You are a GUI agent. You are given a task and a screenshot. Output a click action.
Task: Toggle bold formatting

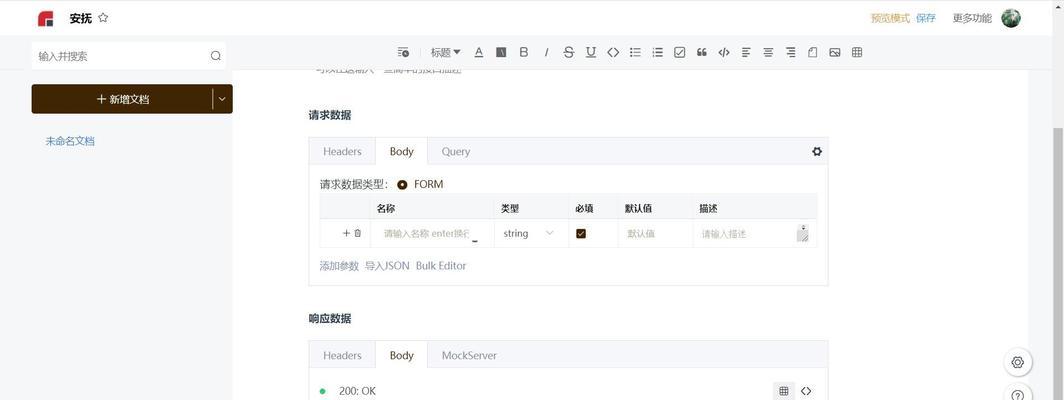point(523,52)
